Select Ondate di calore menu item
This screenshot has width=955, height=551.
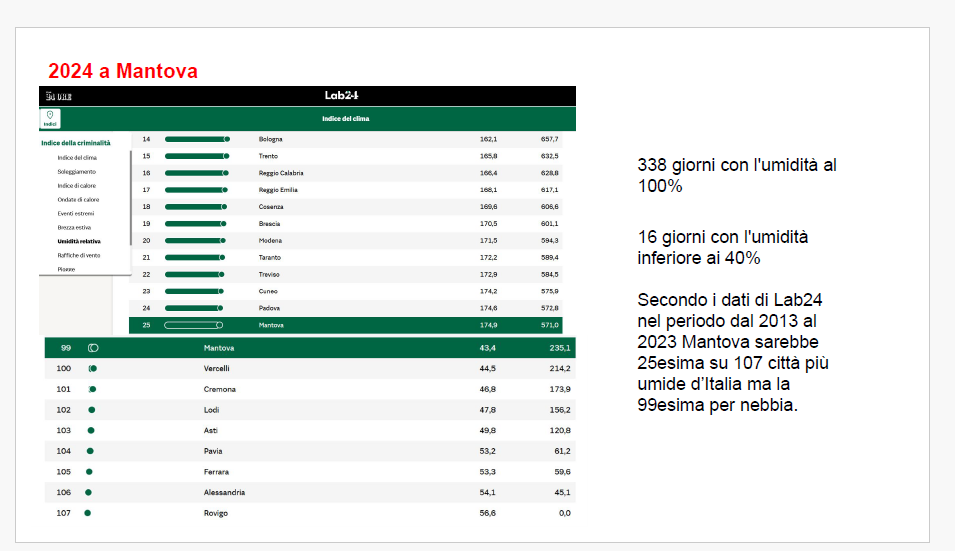pos(78,199)
